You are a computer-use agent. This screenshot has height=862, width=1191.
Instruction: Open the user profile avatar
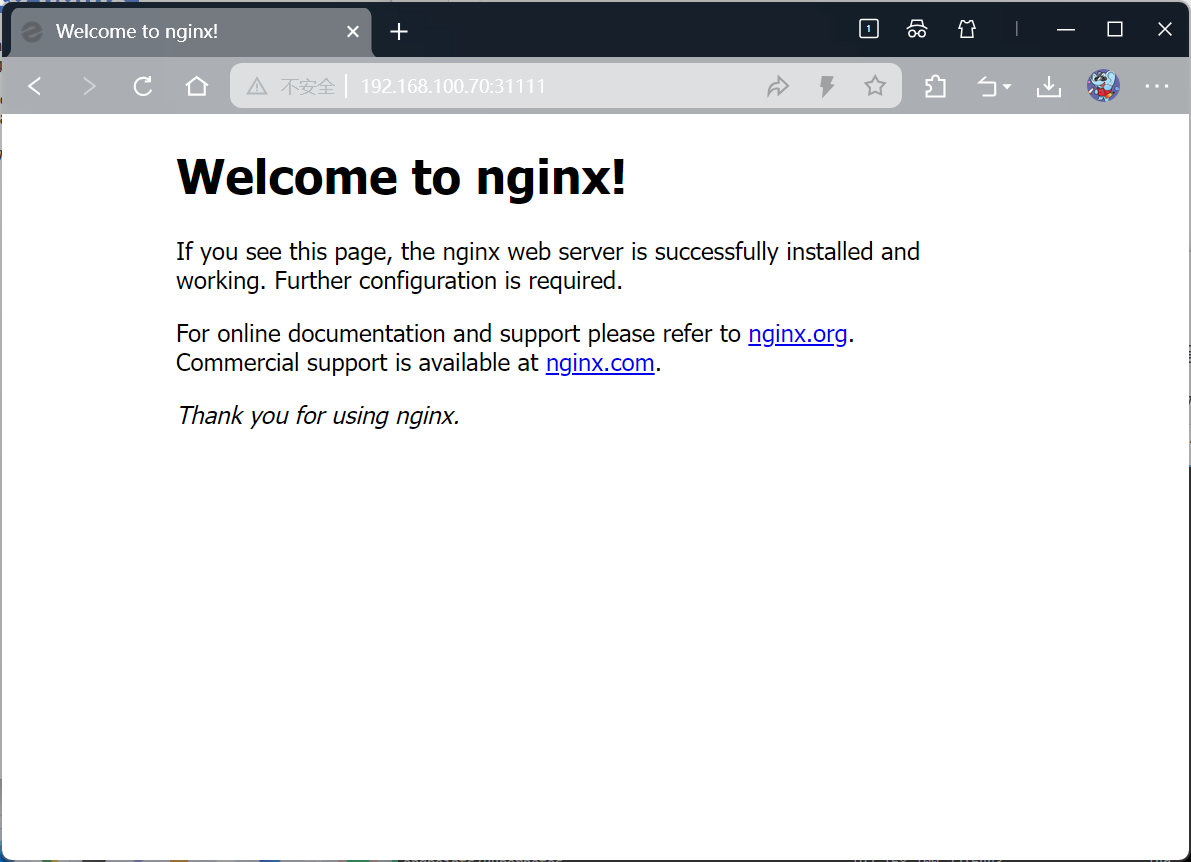pyautogui.click(x=1103, y=86)
